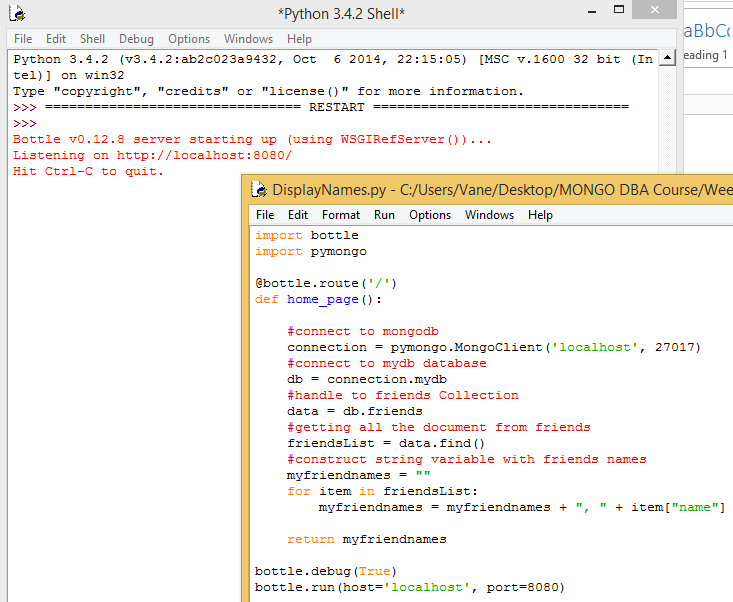Click the 'bottle.debug(True)' line
The image size is (733, 602).
326,571
